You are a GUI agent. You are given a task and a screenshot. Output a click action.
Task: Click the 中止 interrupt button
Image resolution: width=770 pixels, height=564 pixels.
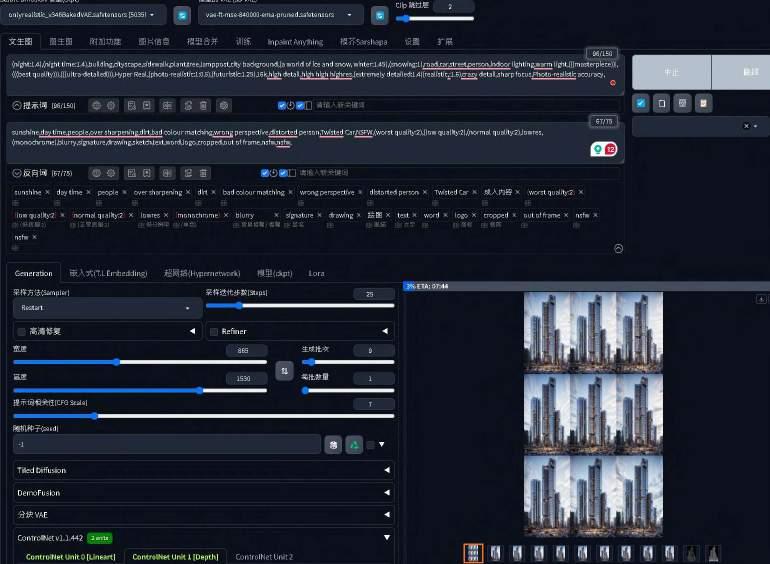coord(671,72)
